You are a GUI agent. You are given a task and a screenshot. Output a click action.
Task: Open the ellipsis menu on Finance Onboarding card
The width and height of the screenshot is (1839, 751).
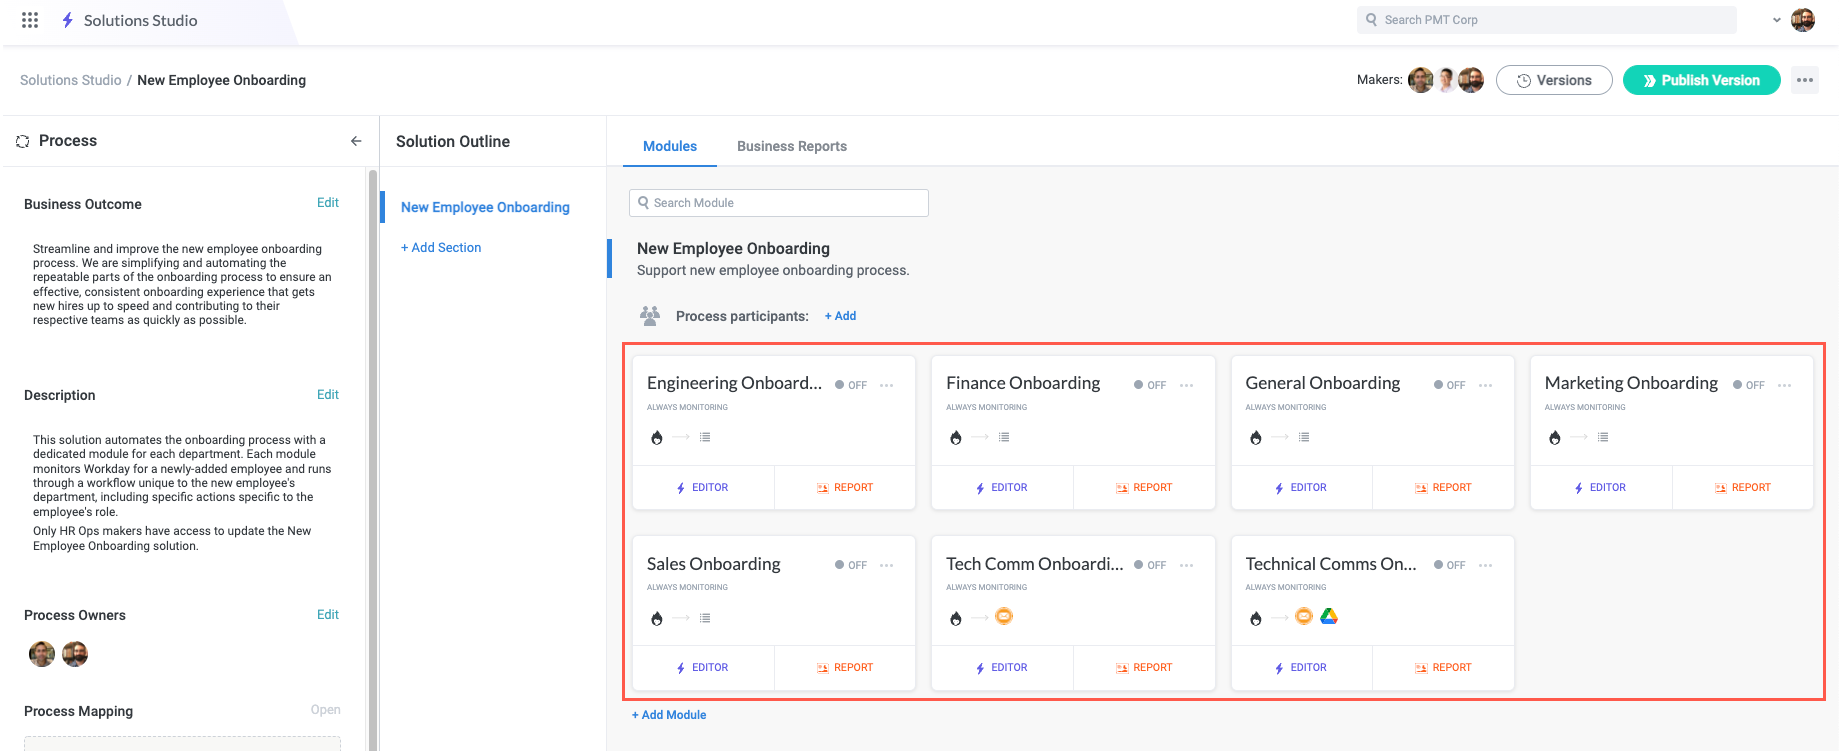1186,385
